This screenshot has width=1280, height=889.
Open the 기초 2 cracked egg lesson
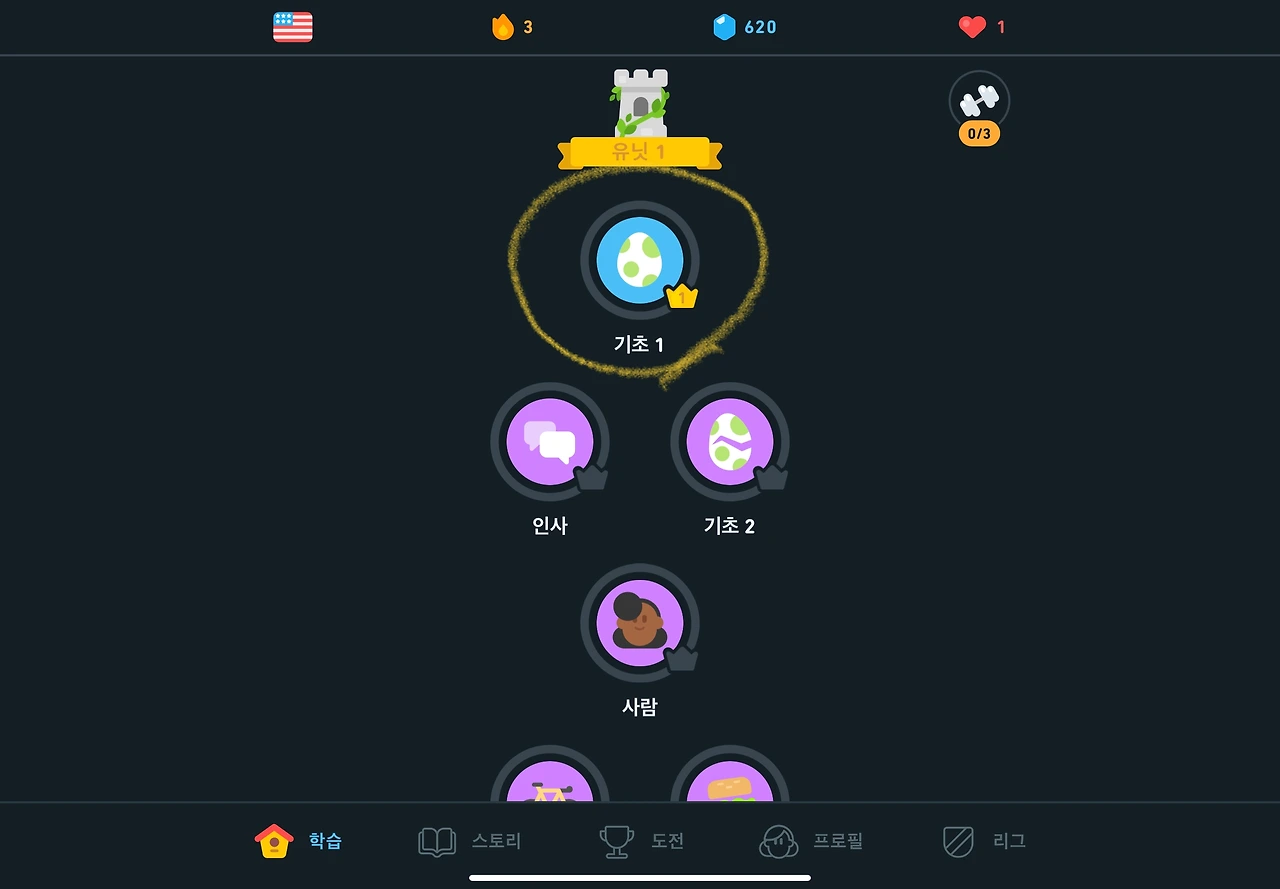click(x=730, y=441)
